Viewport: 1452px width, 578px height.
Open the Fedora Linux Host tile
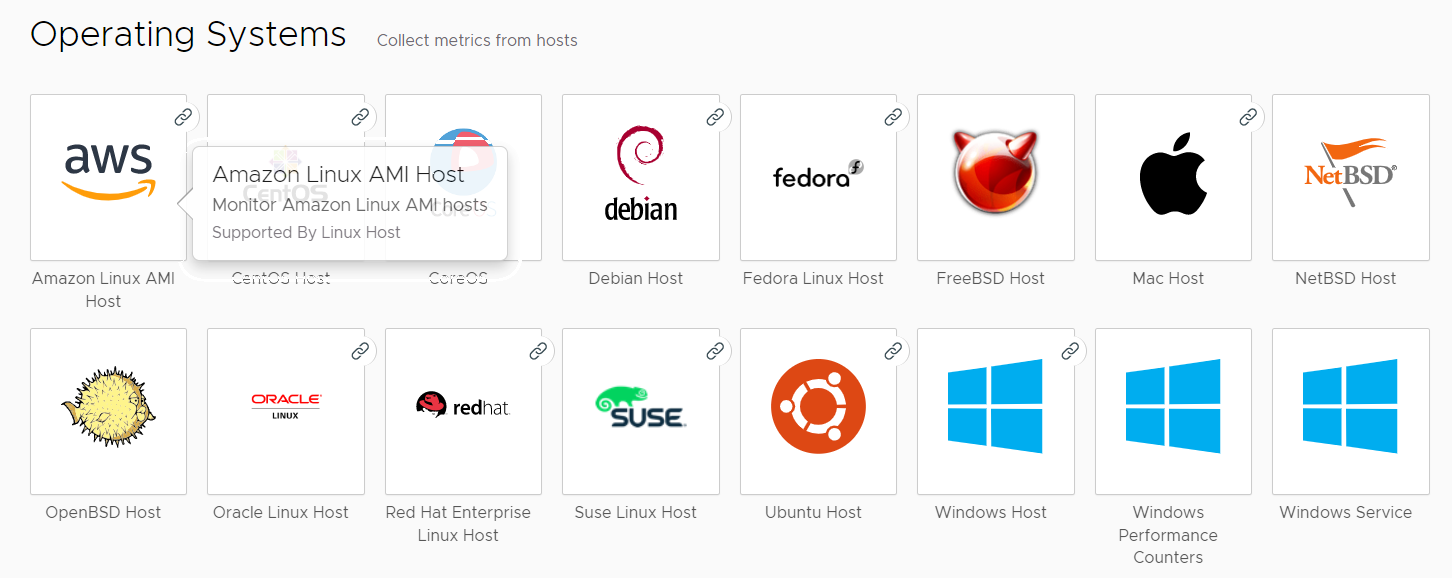[x=818, y=177]
